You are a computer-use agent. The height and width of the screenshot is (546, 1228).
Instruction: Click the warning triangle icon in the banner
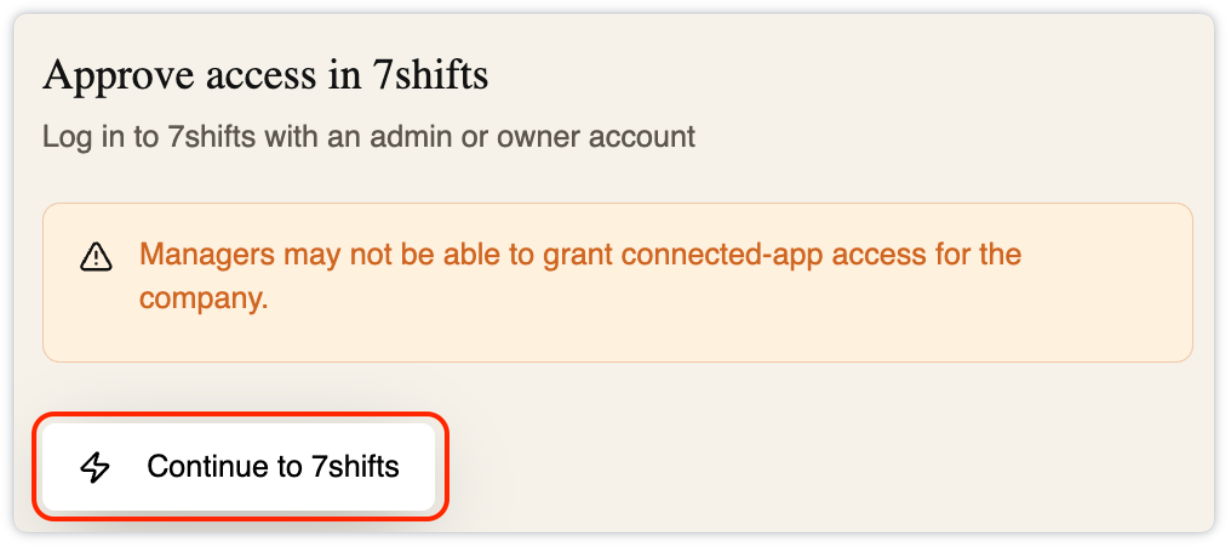point(96,258)
